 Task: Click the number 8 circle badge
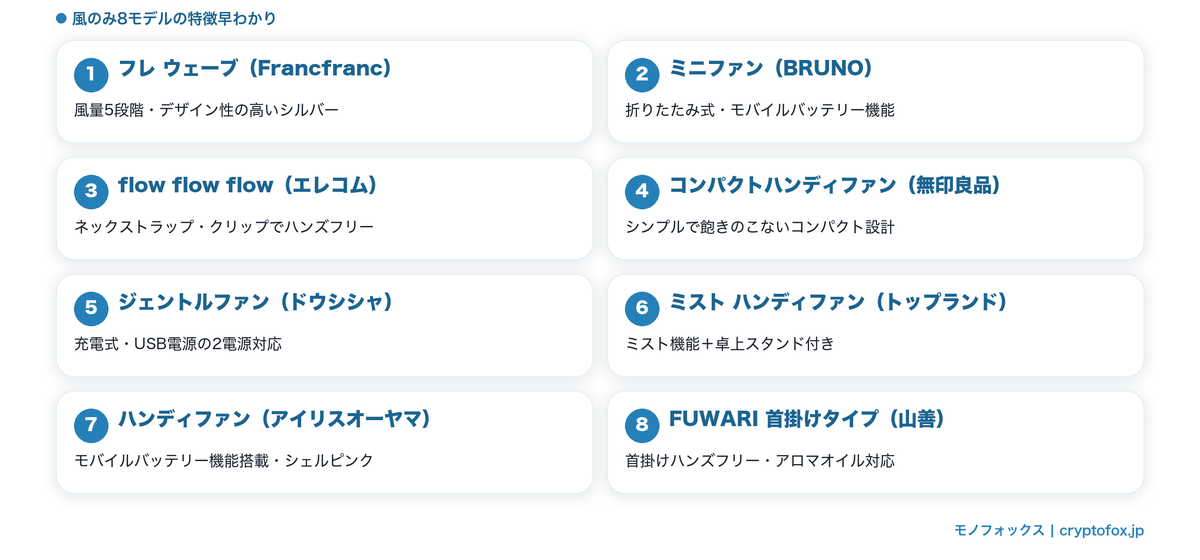pos(642,425)
